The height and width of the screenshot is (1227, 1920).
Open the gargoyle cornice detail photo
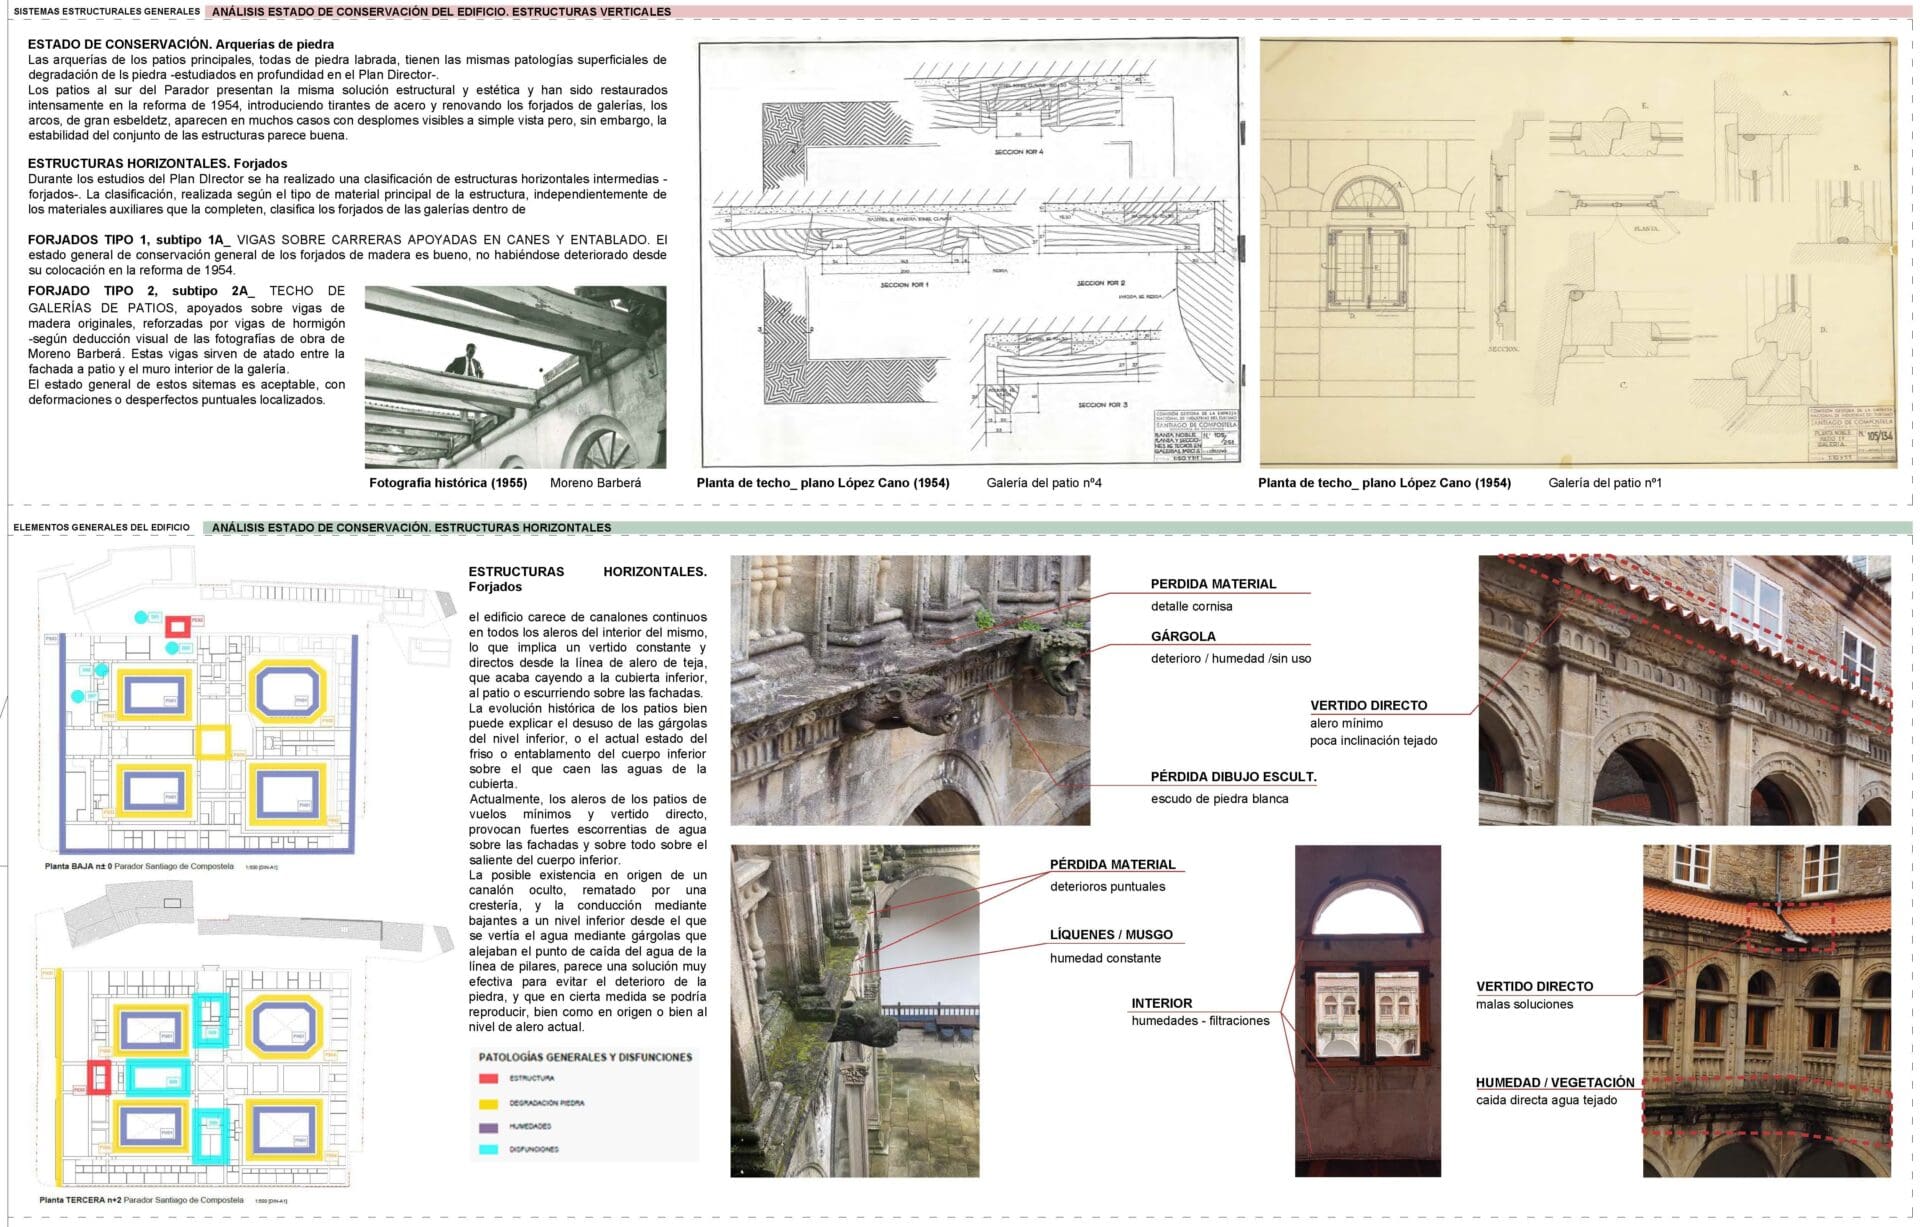pyautogui.click(x=910, y=690)
